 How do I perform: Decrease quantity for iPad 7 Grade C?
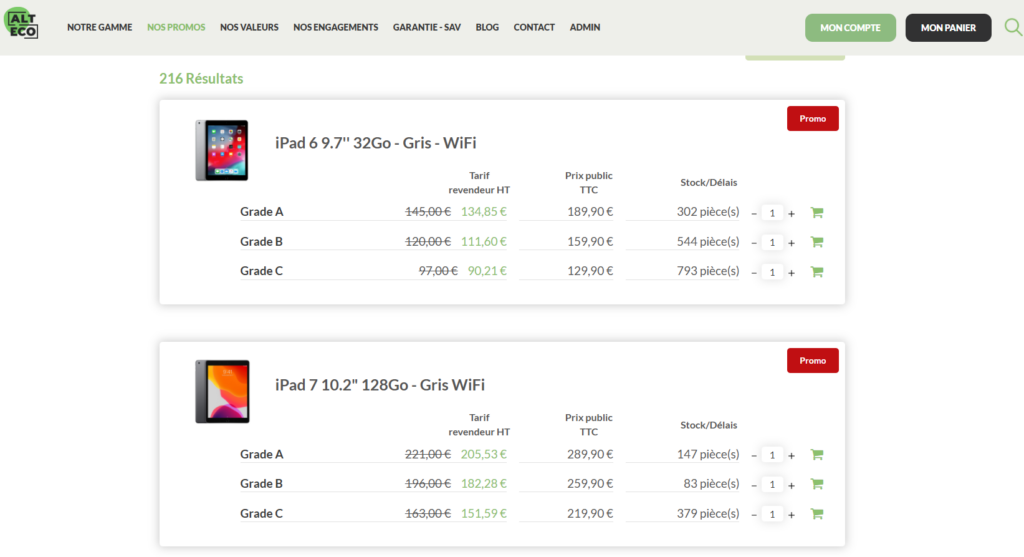[x=754, y=515]
